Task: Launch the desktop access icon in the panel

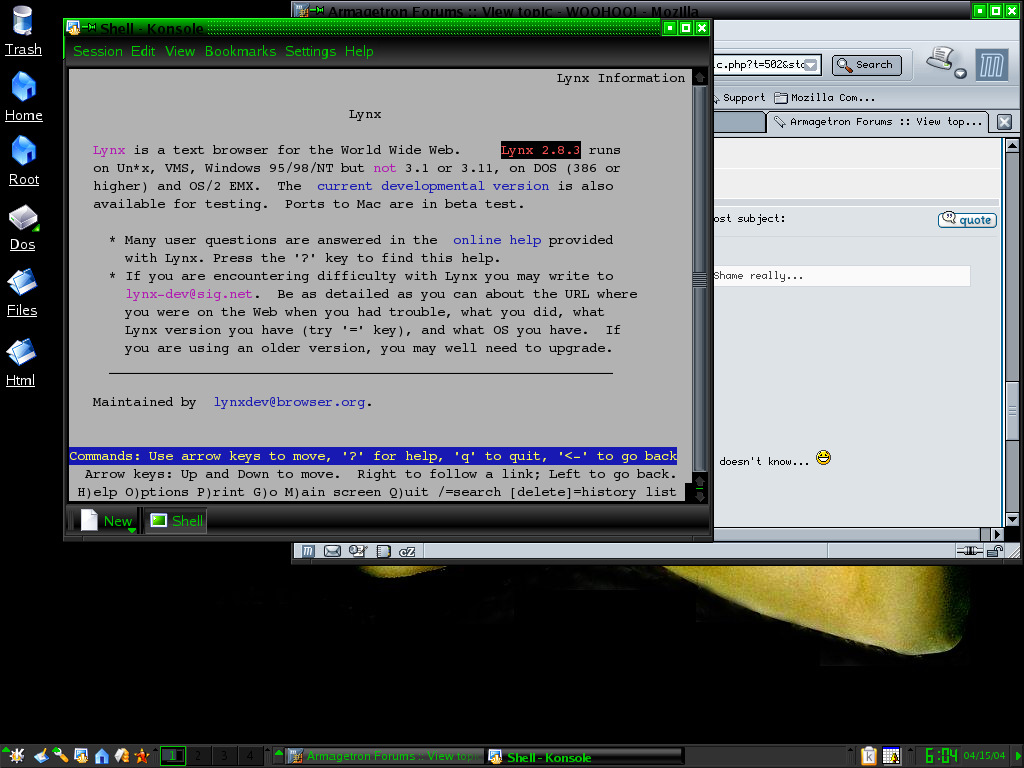Action: [41, 756]
